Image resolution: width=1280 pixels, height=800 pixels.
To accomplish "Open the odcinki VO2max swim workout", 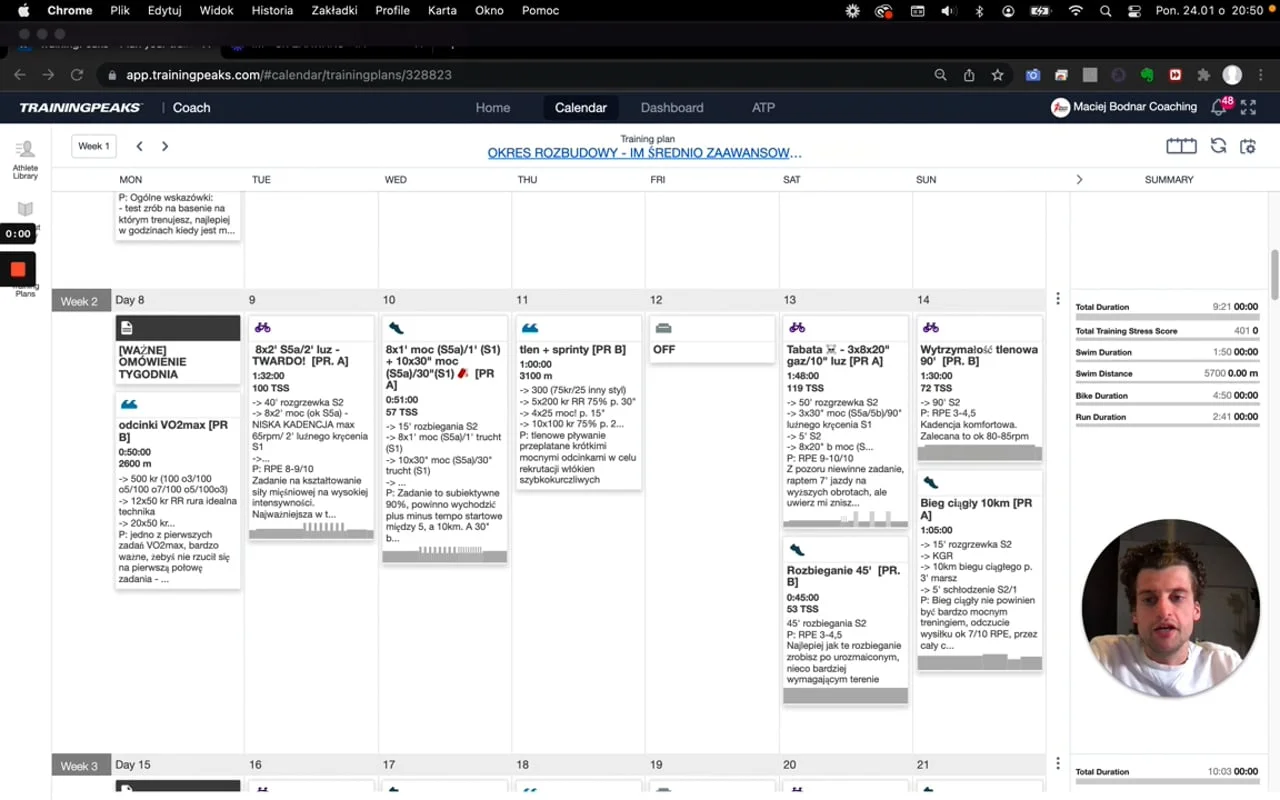I will tap(178, 490).
